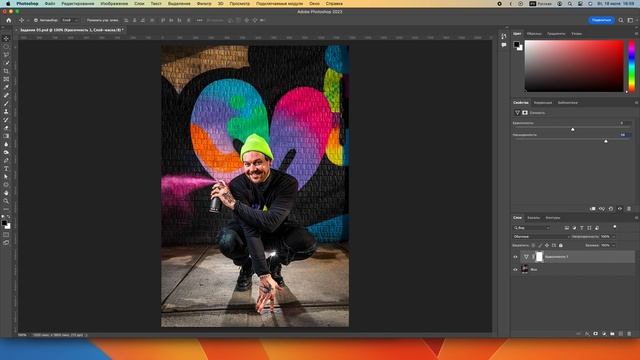Select the Gradient tool

6,136
